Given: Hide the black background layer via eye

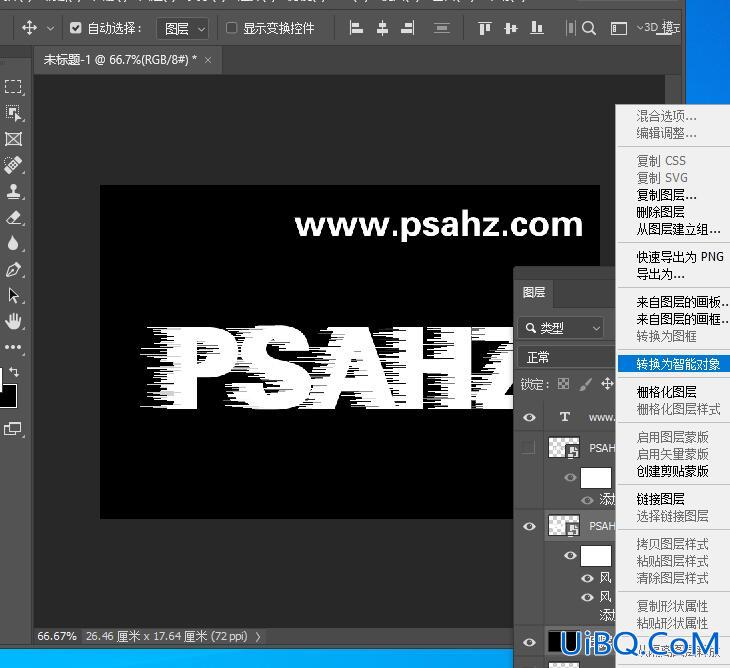Looking at the screenshot, I should 529,642.
